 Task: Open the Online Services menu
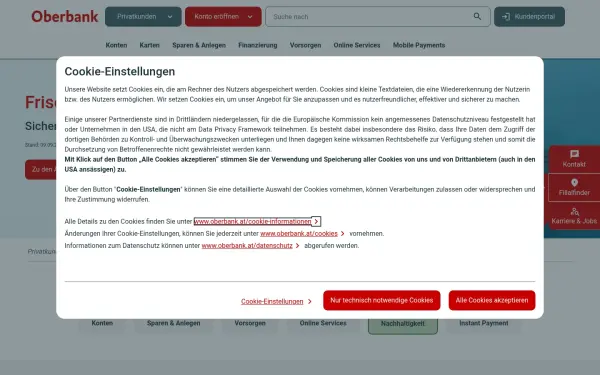357,45
